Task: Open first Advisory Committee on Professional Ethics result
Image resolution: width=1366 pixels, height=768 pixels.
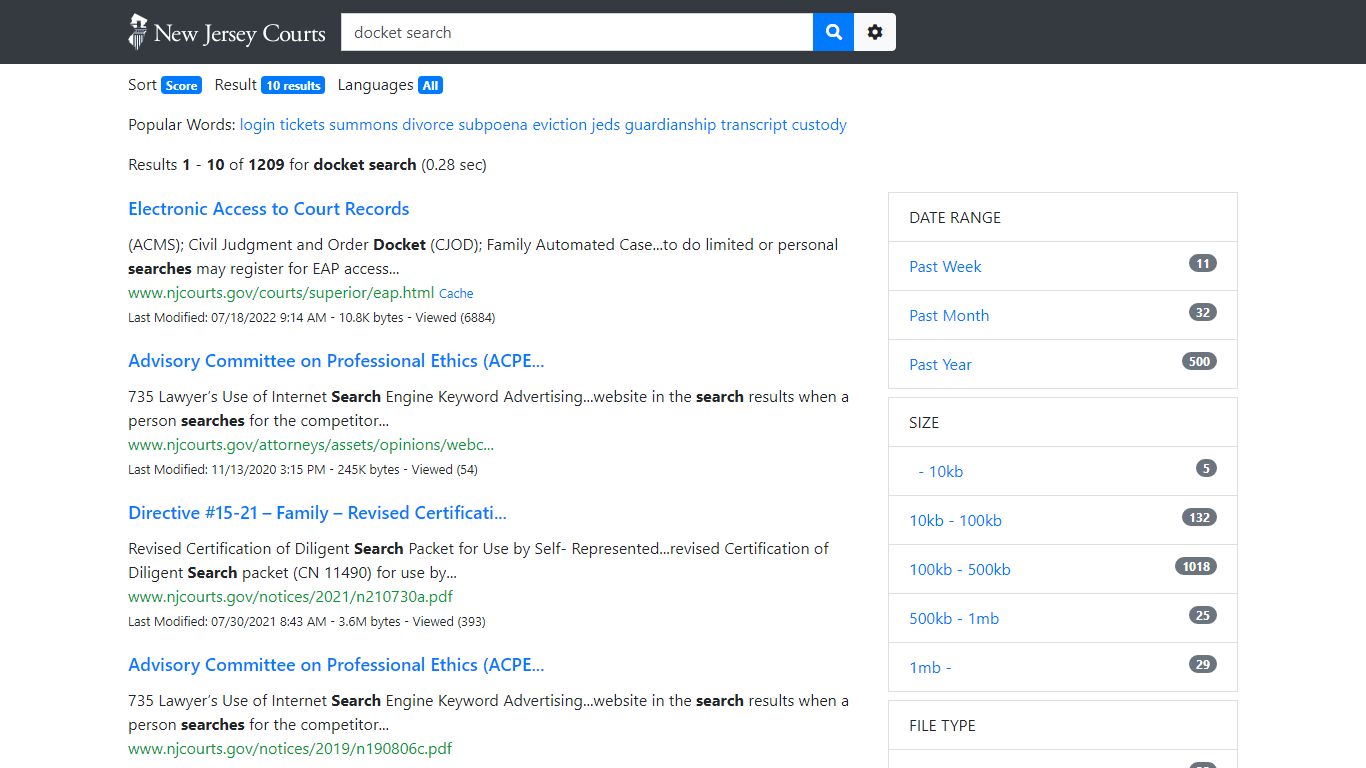Action: point(336,361)
